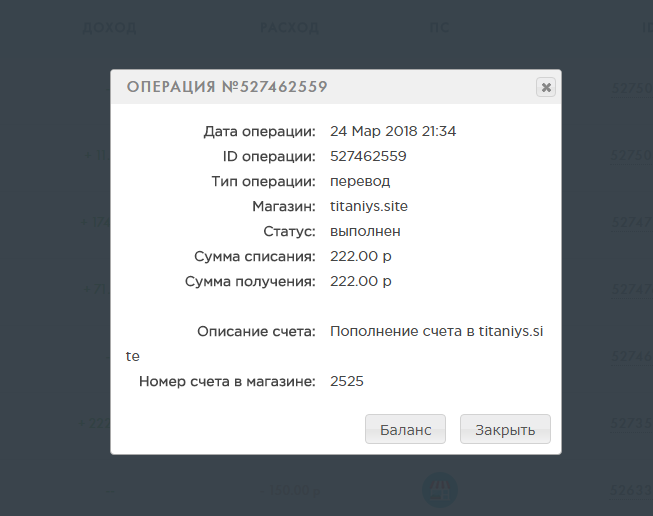653x516 pixels.
Task: Click the Сумма списания amount 222.00 р
Action: click(361, 256)
